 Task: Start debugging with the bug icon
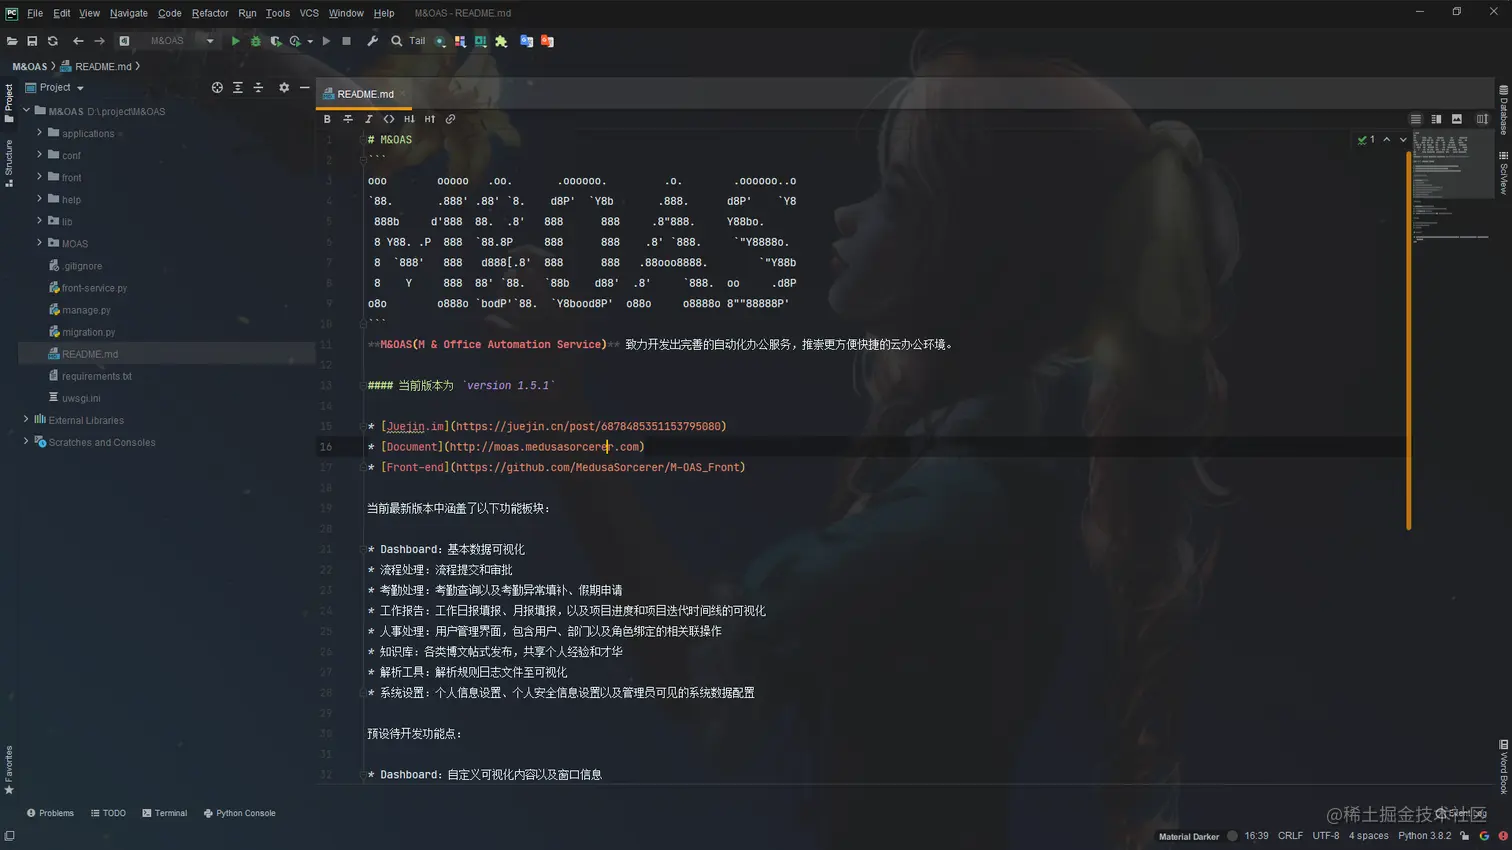[255, 41]
